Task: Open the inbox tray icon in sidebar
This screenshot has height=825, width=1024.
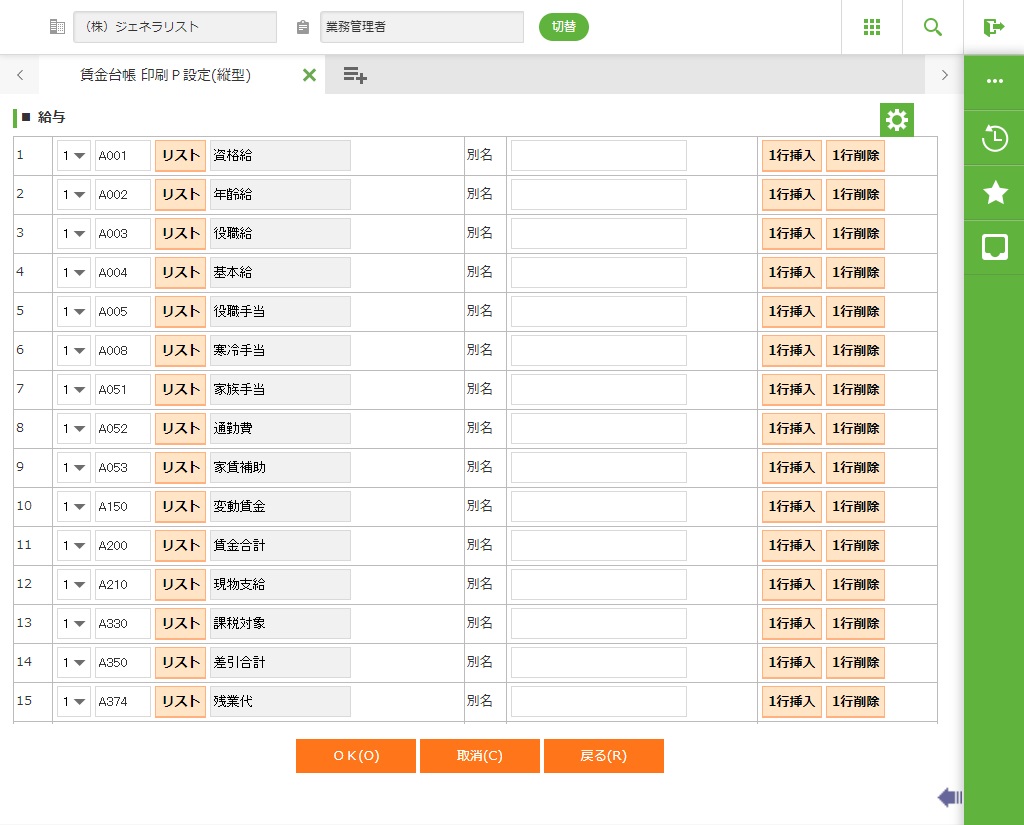Action: (994, 247)
